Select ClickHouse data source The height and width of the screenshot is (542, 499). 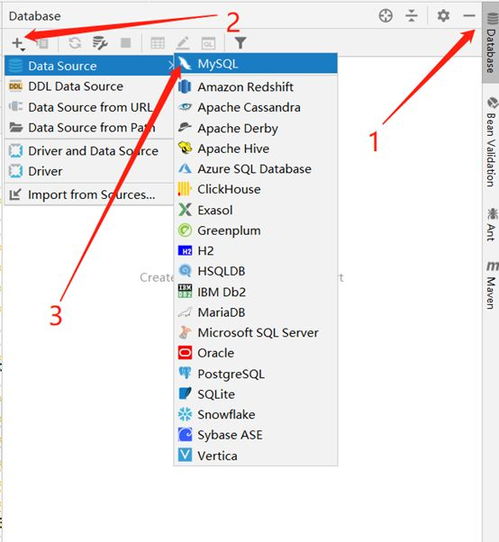coord(256,189)
